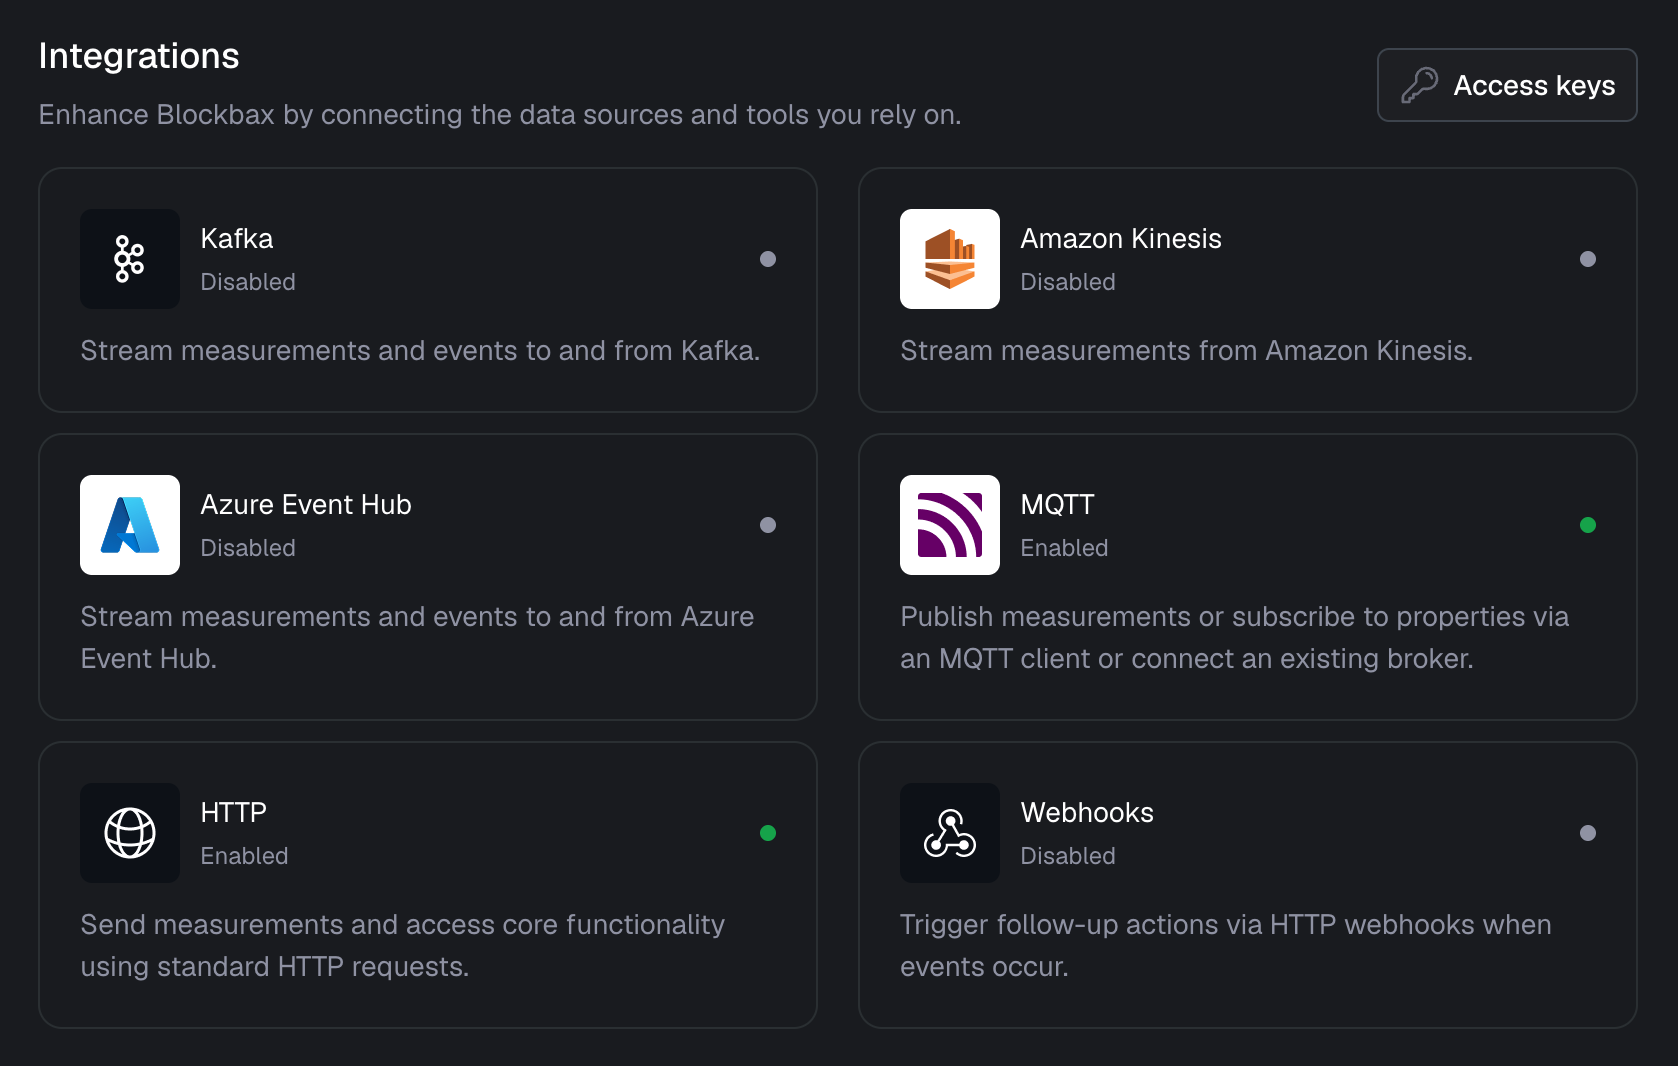Open the Azure Event Hub integration

pyautogui.click(x=427, y=577)
